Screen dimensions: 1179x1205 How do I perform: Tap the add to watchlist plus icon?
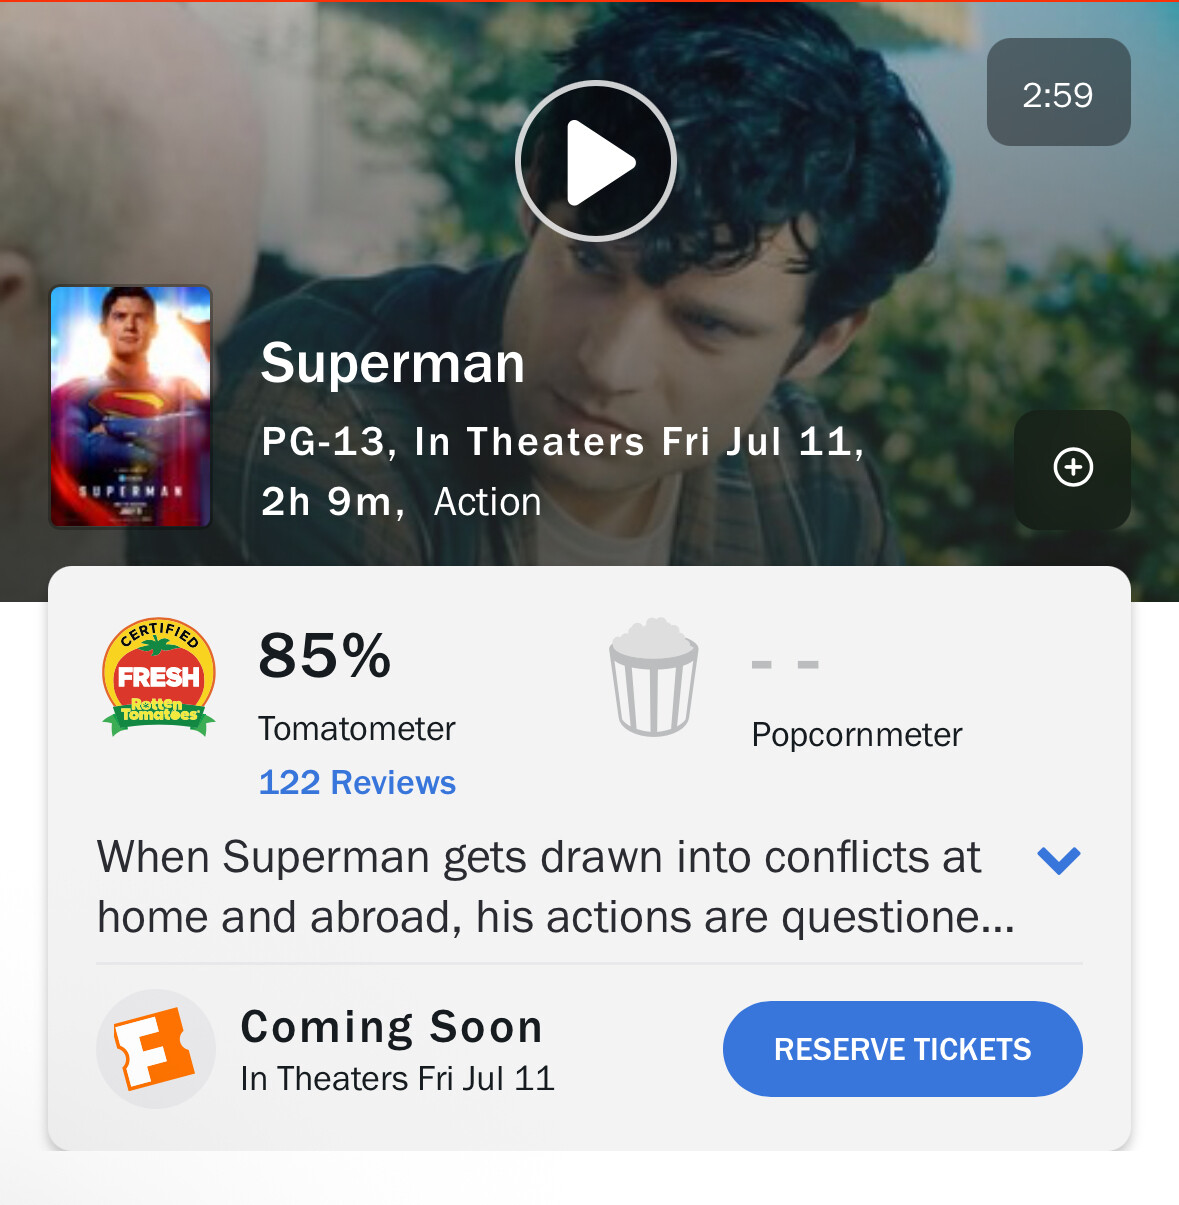pyautogui.click(x=1073, y=468)
